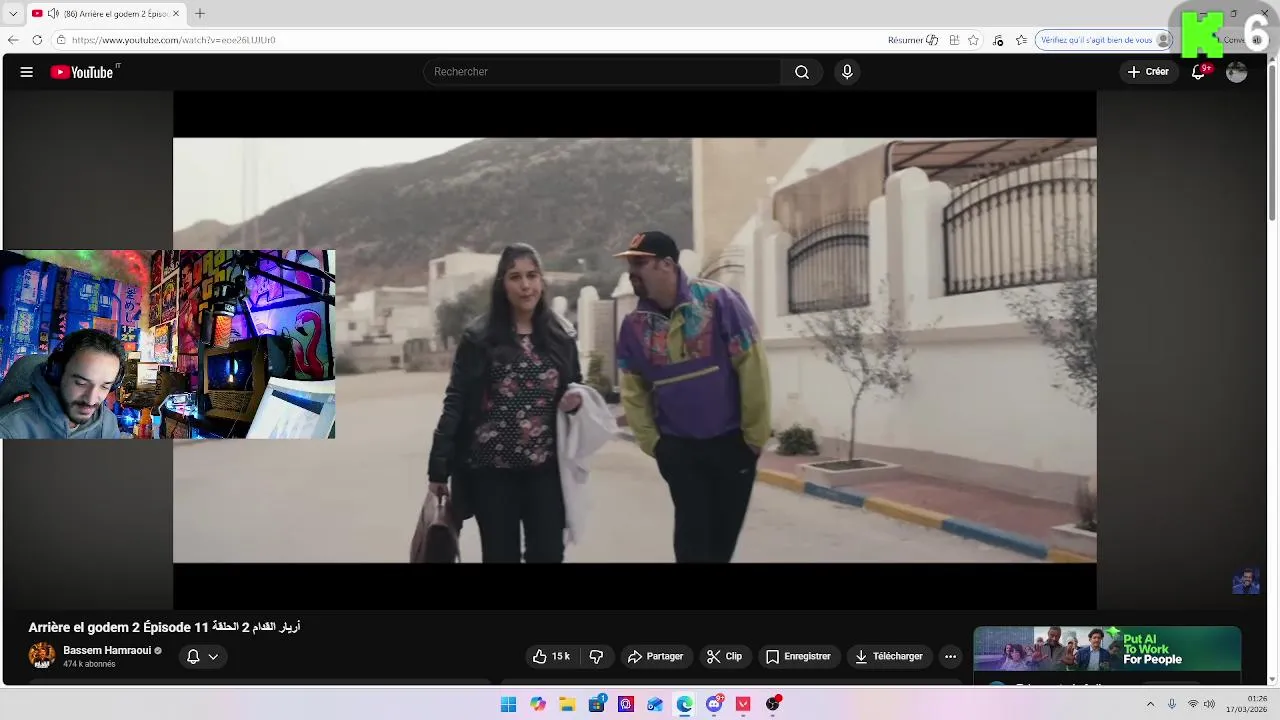The width and height of the screenshot is (1280, 720).
Task: Click the Partager share button
Action: point(655,656)
